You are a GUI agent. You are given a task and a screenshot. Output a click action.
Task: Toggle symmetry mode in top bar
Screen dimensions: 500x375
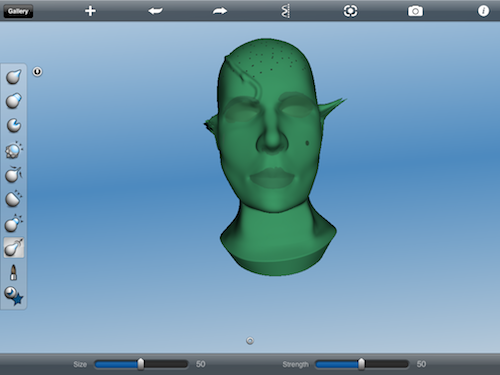[286, 11]
